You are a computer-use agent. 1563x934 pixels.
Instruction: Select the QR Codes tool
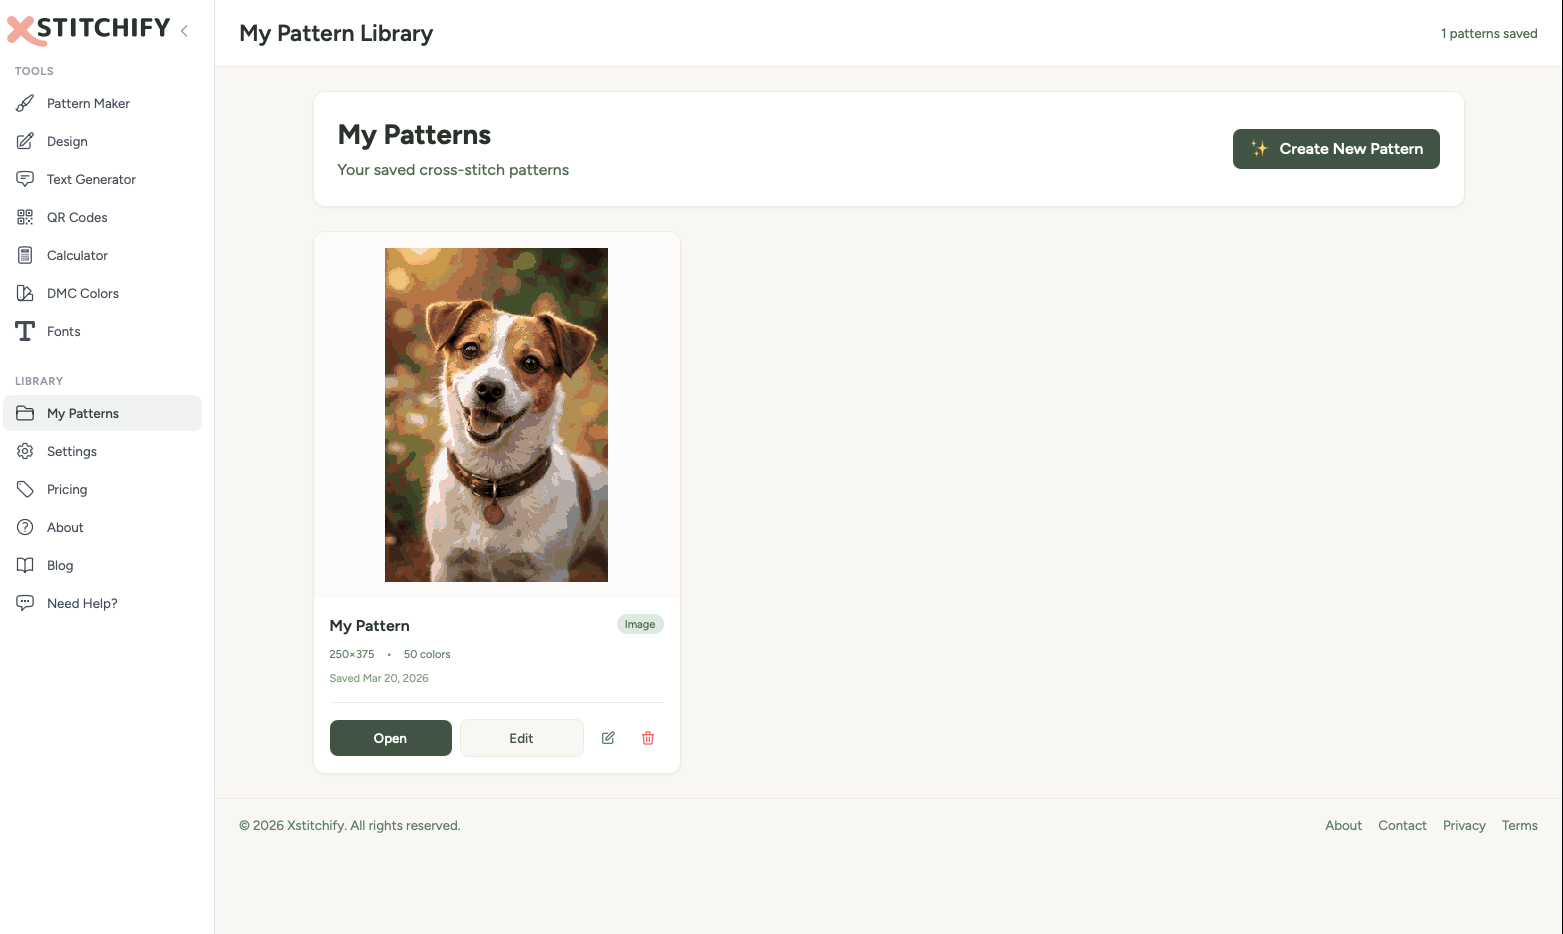(78, 217)
